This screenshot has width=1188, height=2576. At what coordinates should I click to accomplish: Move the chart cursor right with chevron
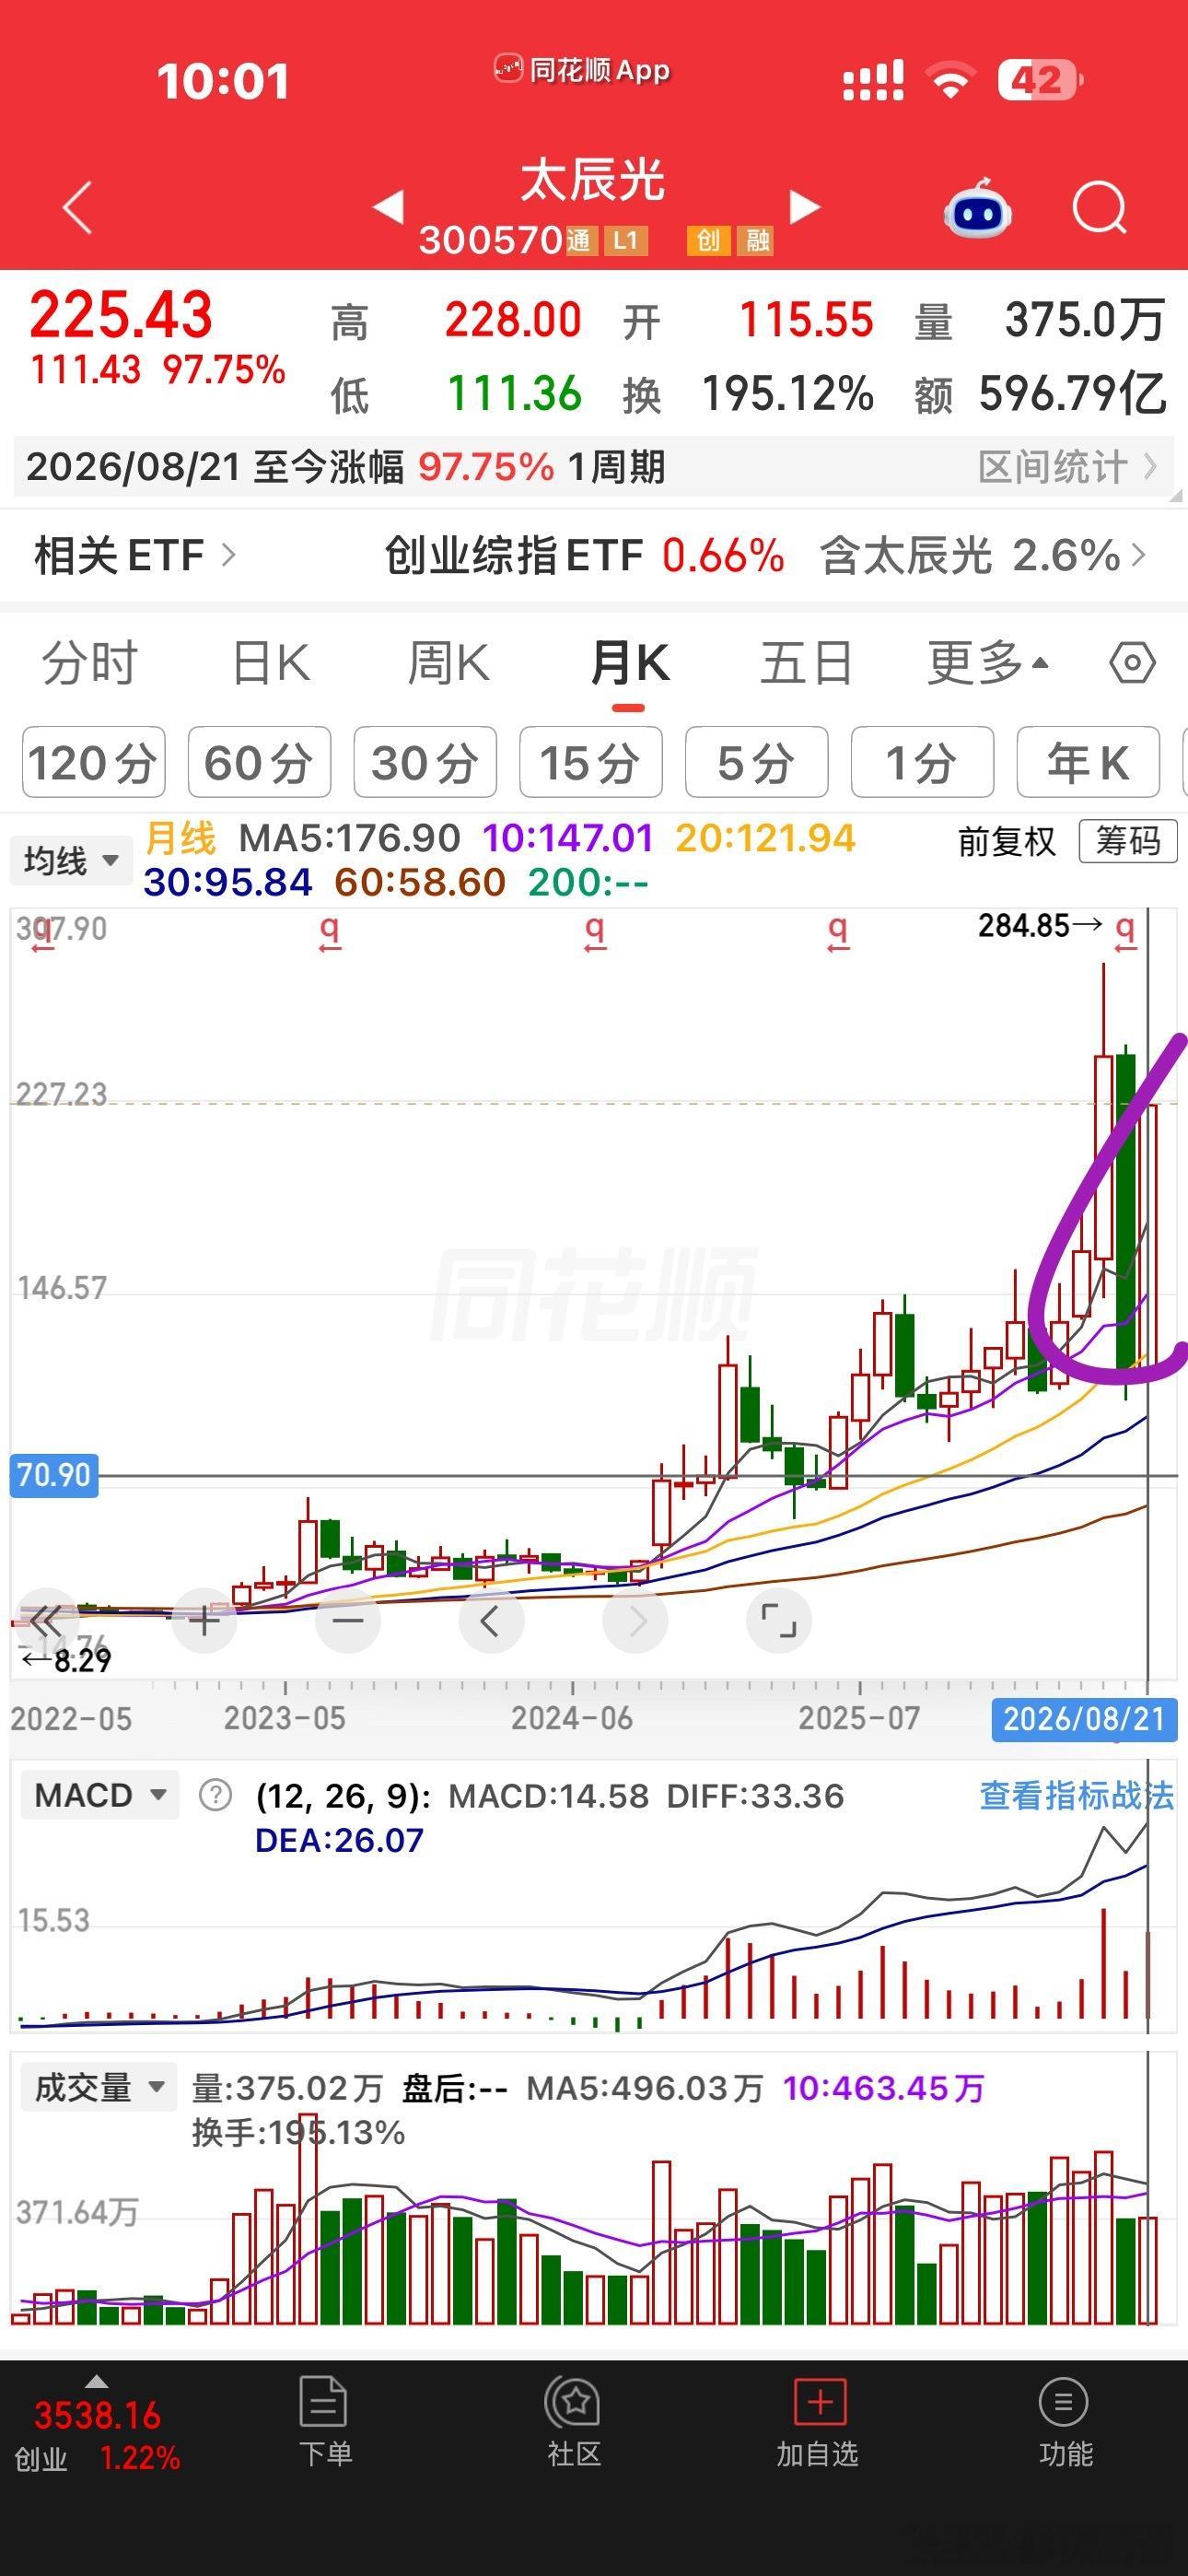[635, 1620]
